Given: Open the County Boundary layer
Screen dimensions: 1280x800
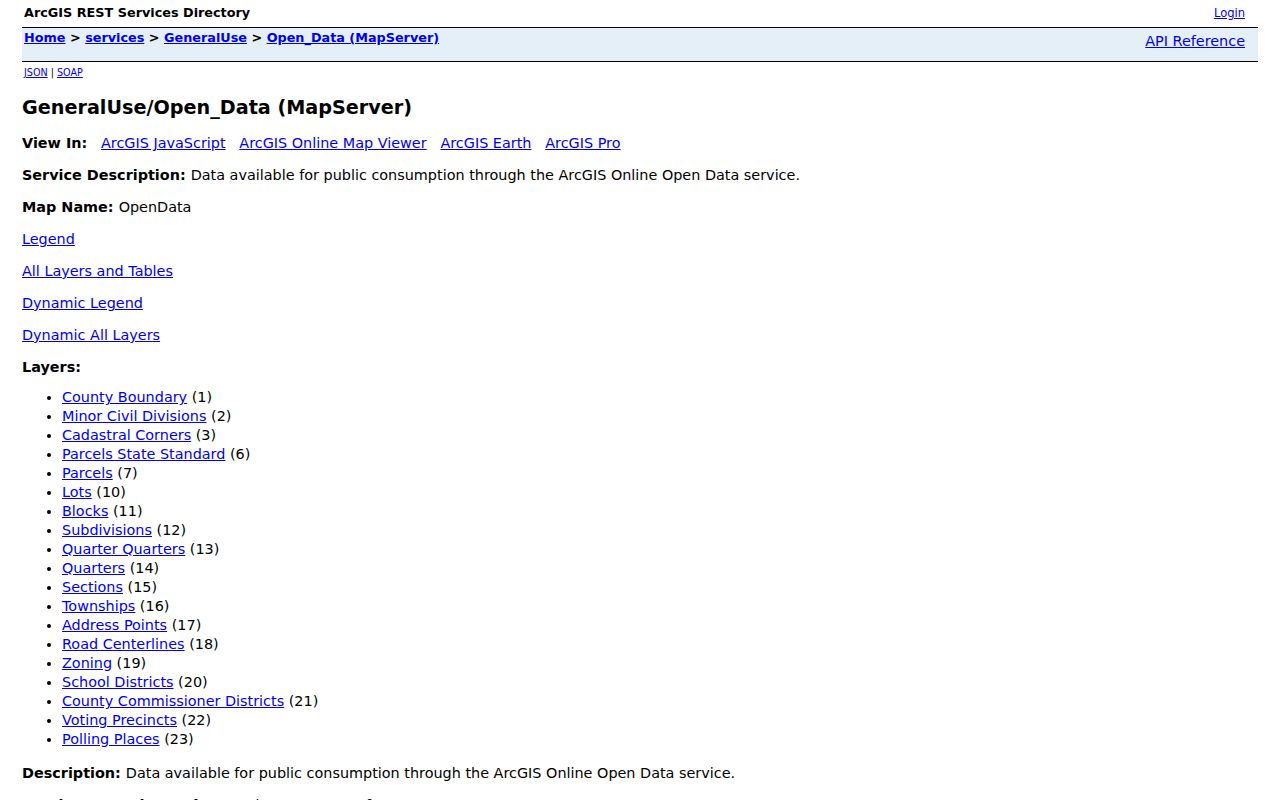Looking at the screenshot, I should tap(124, 397).
